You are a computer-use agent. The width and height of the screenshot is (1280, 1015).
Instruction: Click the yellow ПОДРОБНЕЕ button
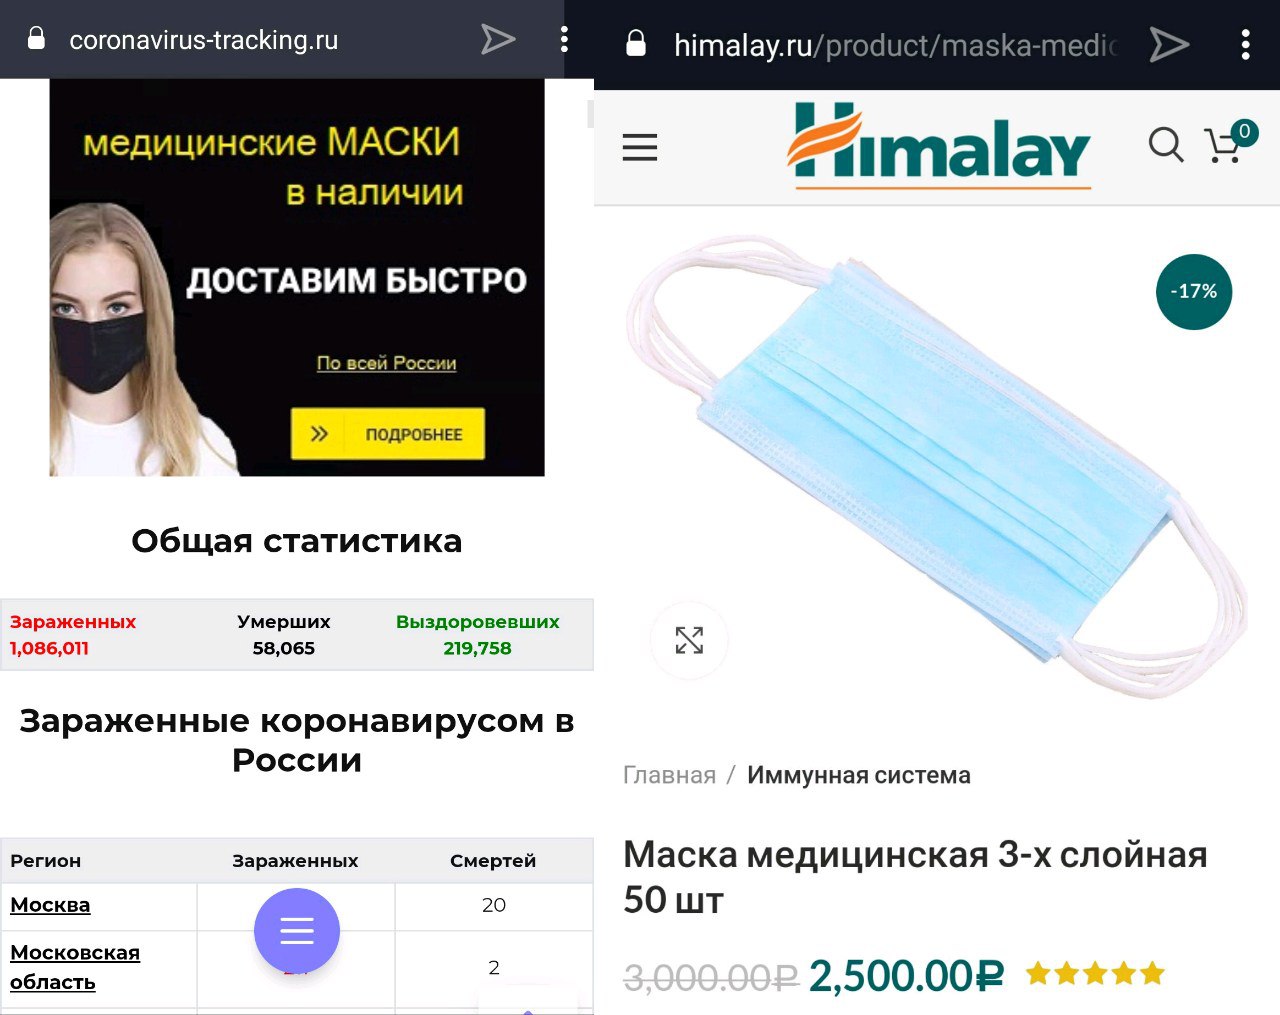(x=388, y=434)
